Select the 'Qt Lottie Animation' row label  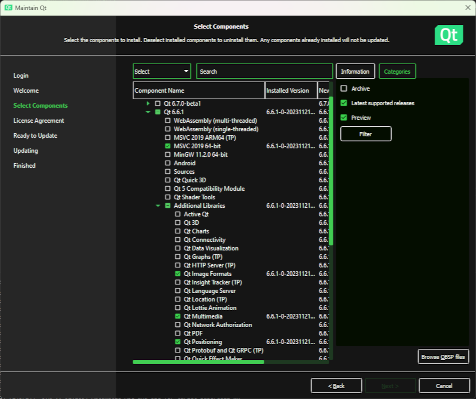(210, 308)
